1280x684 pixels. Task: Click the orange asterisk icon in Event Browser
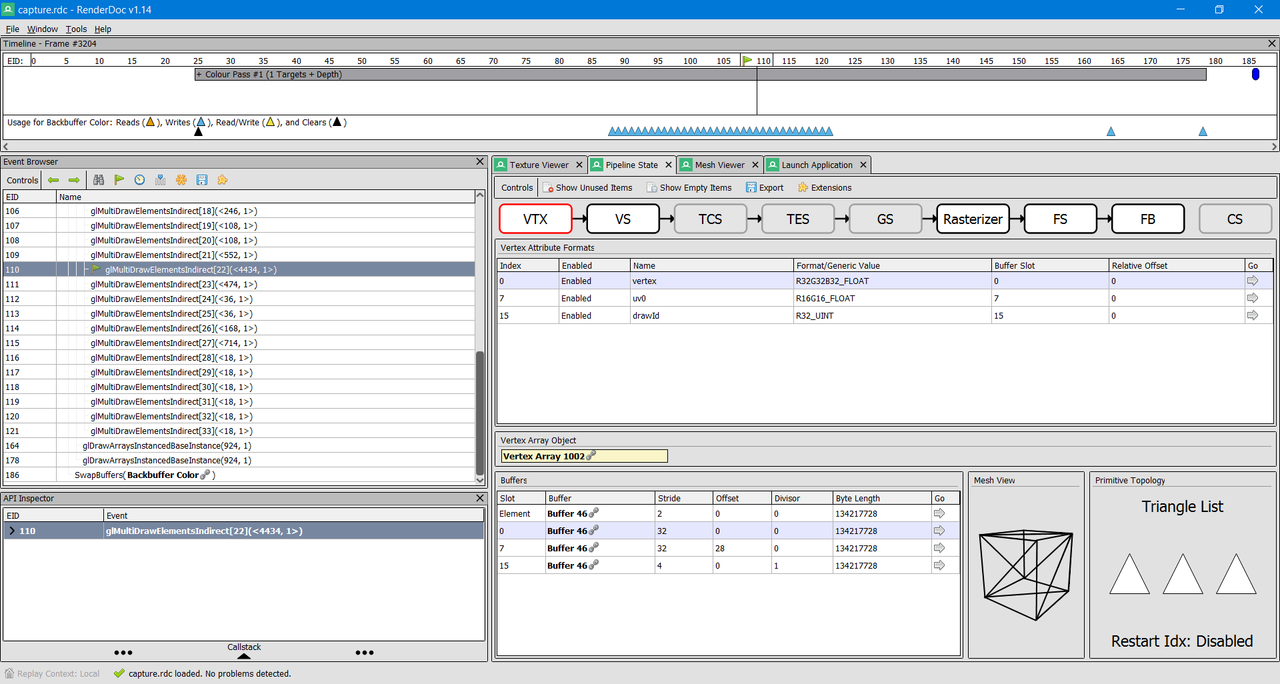[181, 180]
